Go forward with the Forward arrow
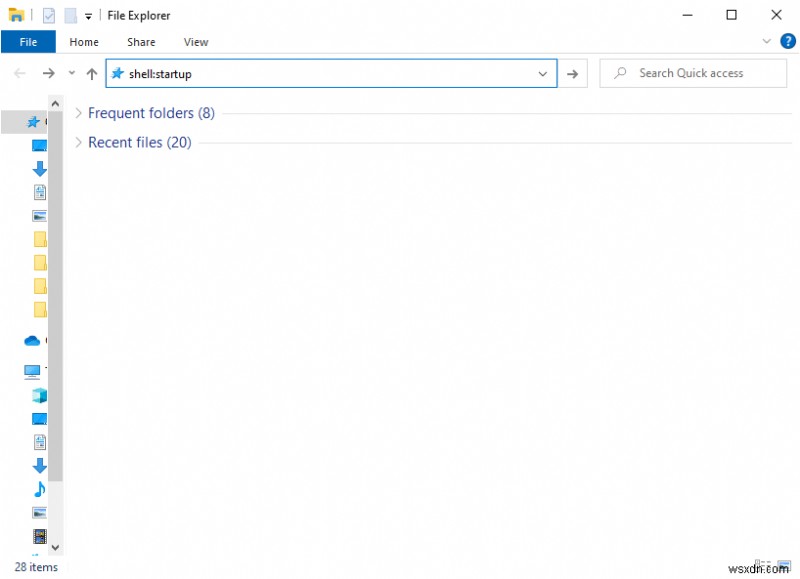Viewport: 800px width, 579px height. 48,73
